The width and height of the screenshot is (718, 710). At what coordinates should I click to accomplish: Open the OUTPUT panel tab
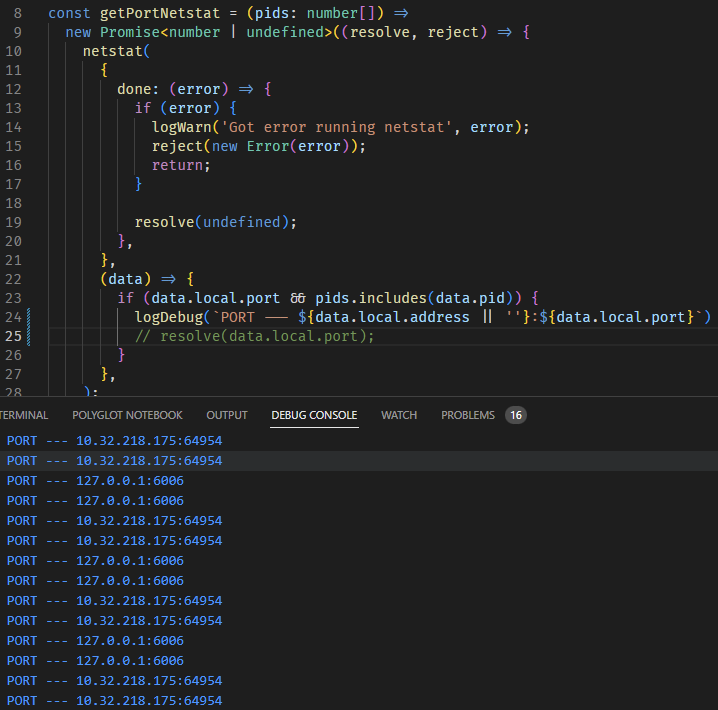point(227,415)
